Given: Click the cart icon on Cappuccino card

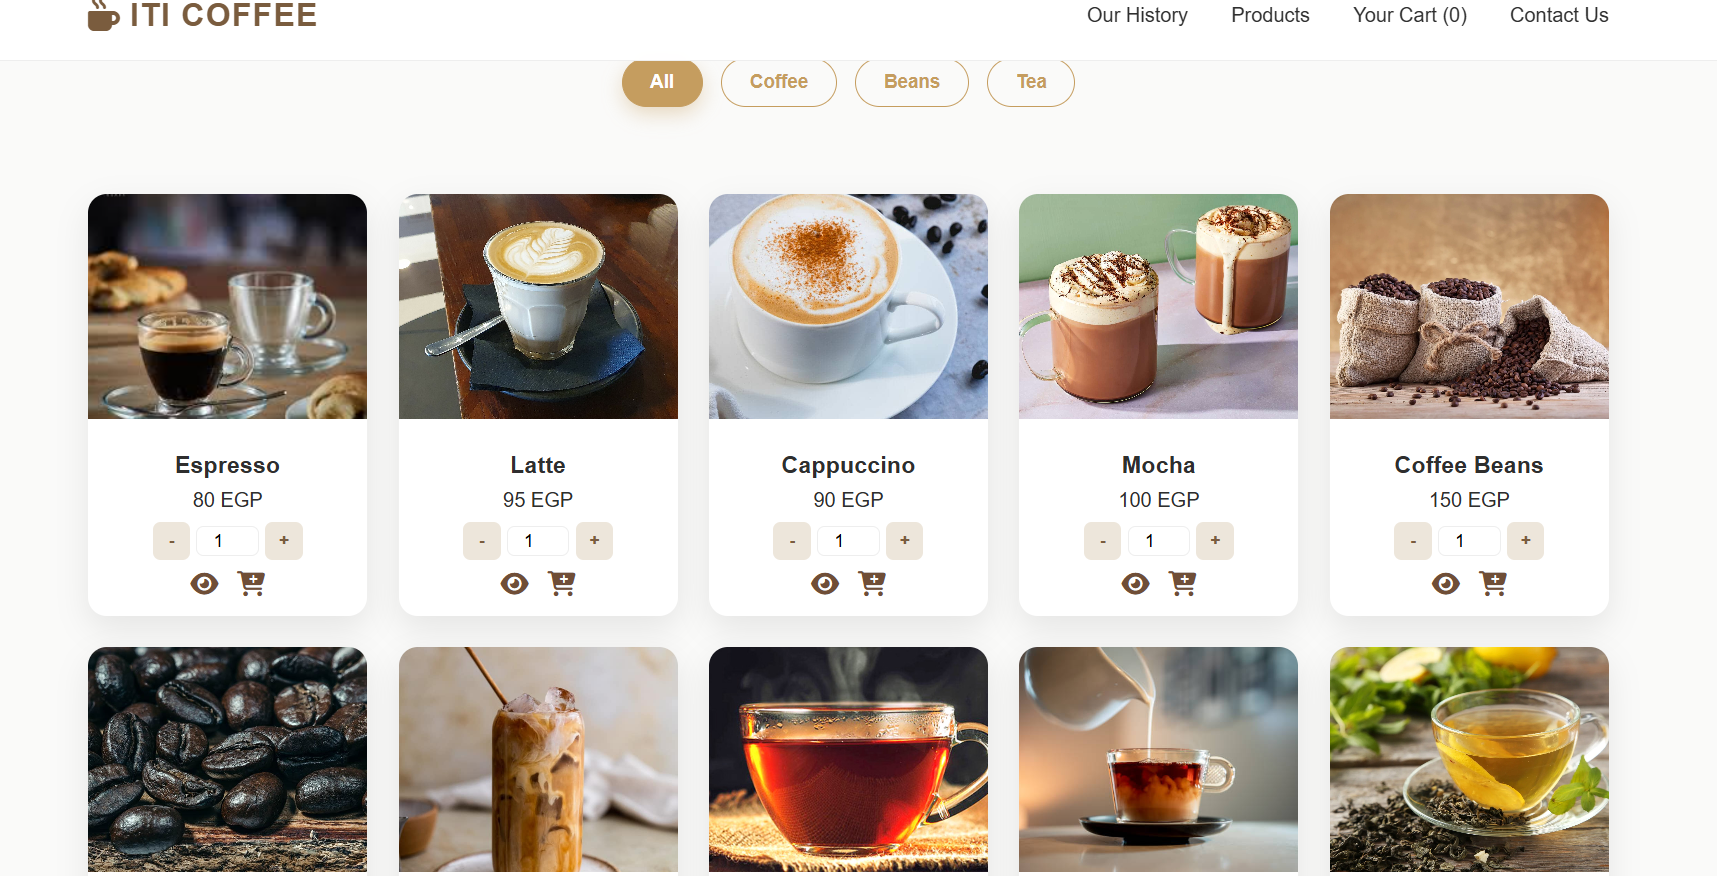Looking at the screenshot, I should click(x=872, y=583).
